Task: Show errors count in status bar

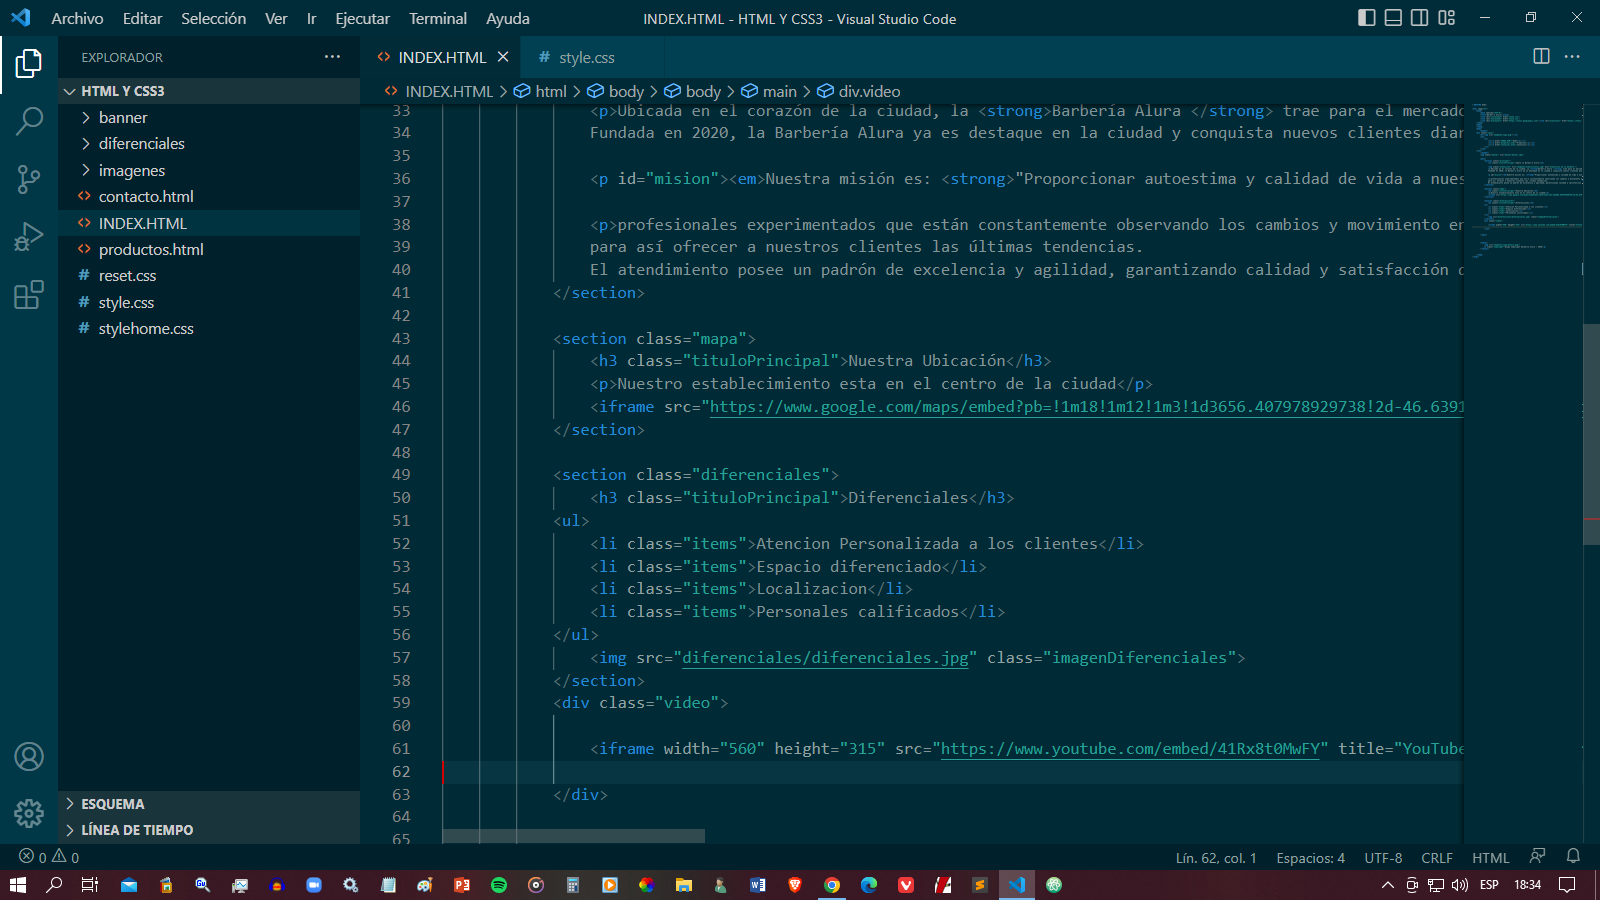Action: click(33, 857)
